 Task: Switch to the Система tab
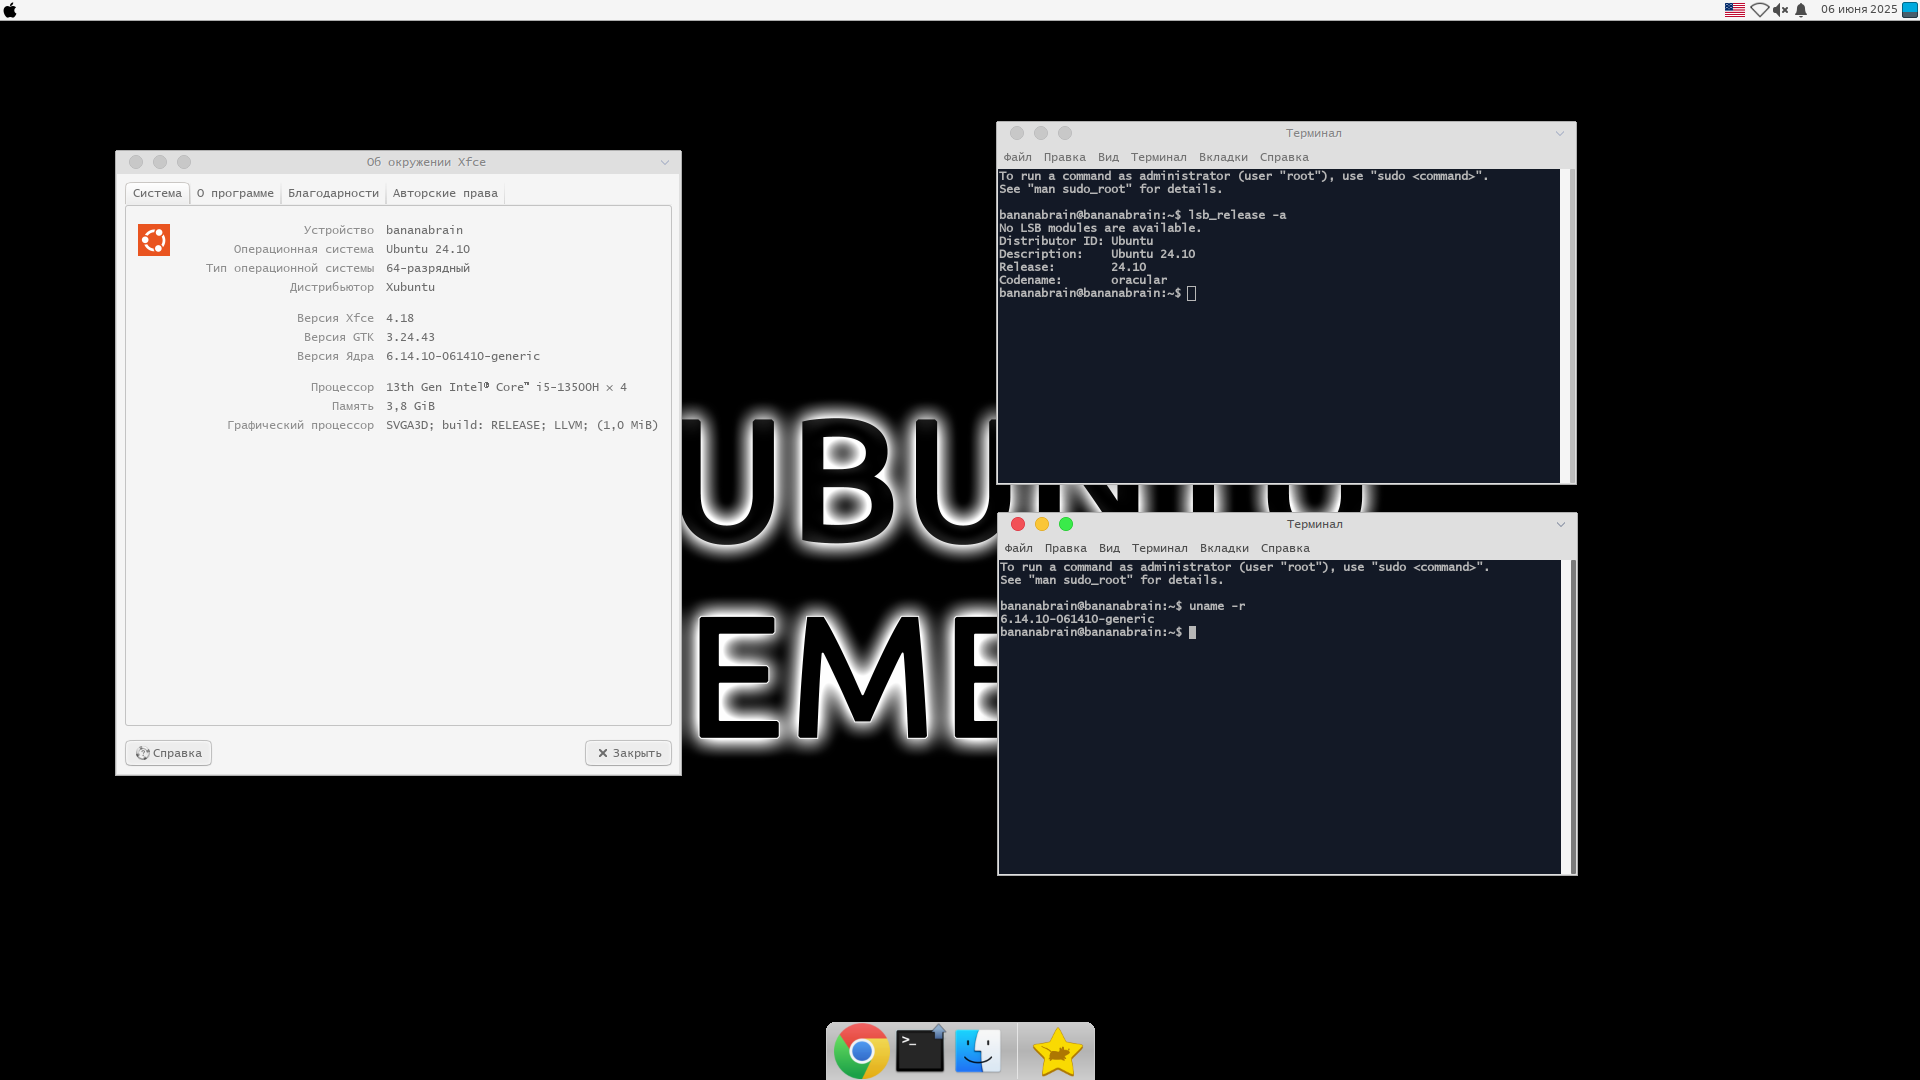click(x=157, y=193)
